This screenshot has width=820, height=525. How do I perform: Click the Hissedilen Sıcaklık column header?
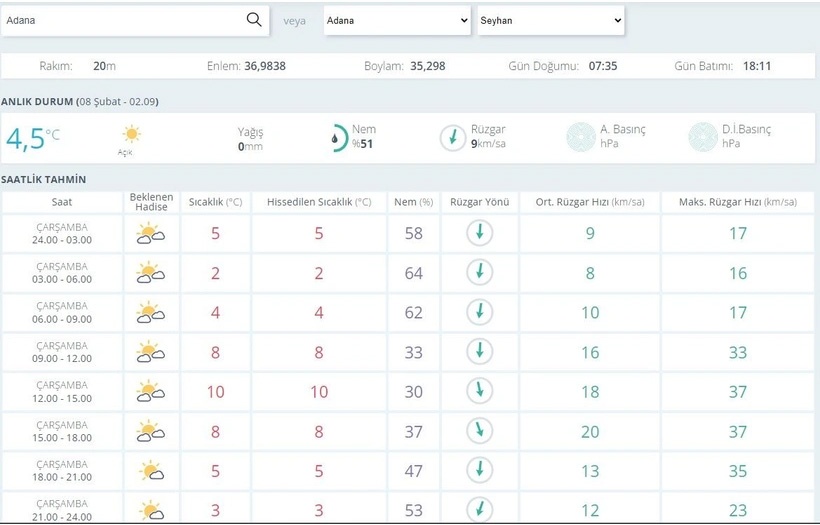319,202
